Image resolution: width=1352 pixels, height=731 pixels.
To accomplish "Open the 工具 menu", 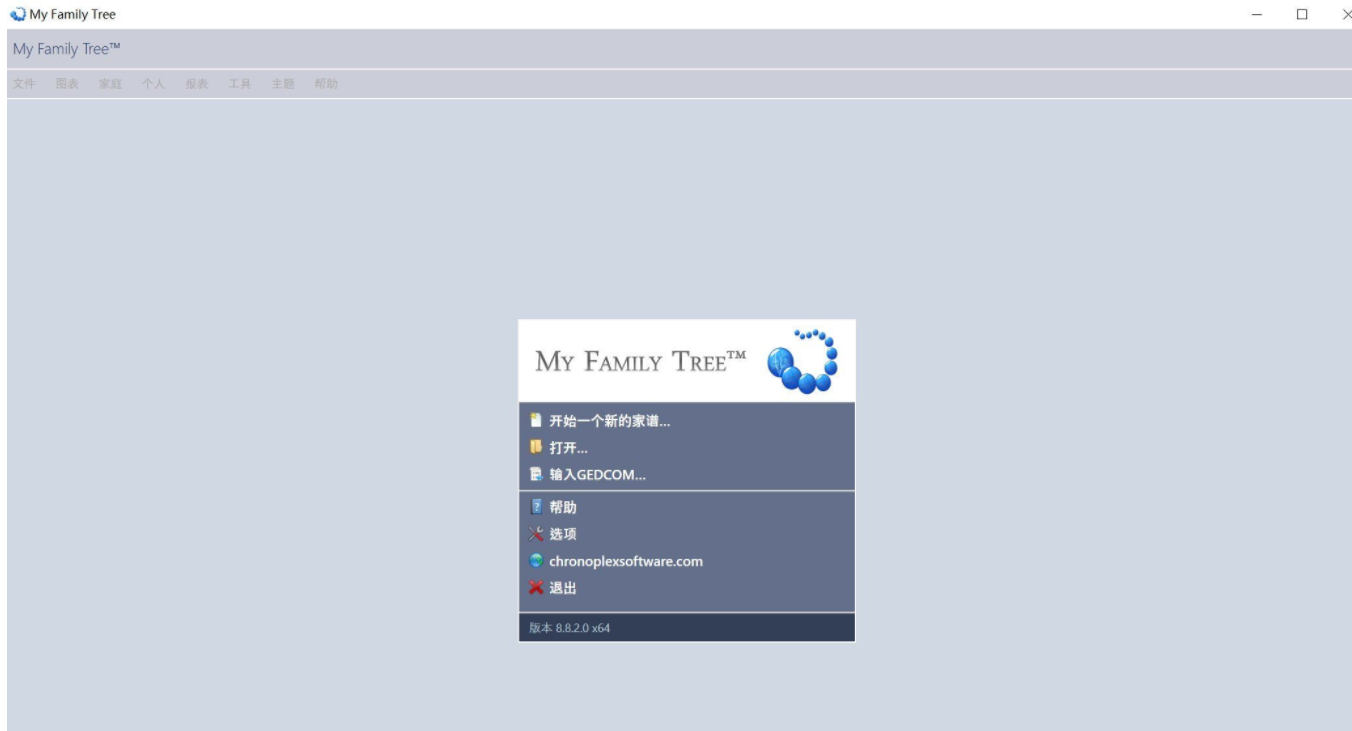I will pyautogui.click(x=240, y=84).
